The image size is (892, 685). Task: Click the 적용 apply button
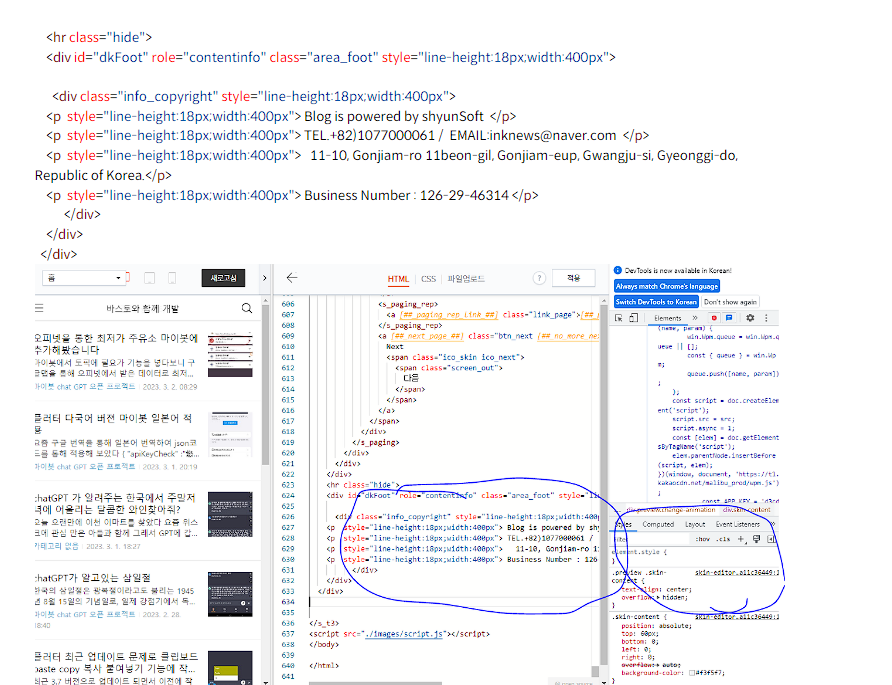coord(573,278)
